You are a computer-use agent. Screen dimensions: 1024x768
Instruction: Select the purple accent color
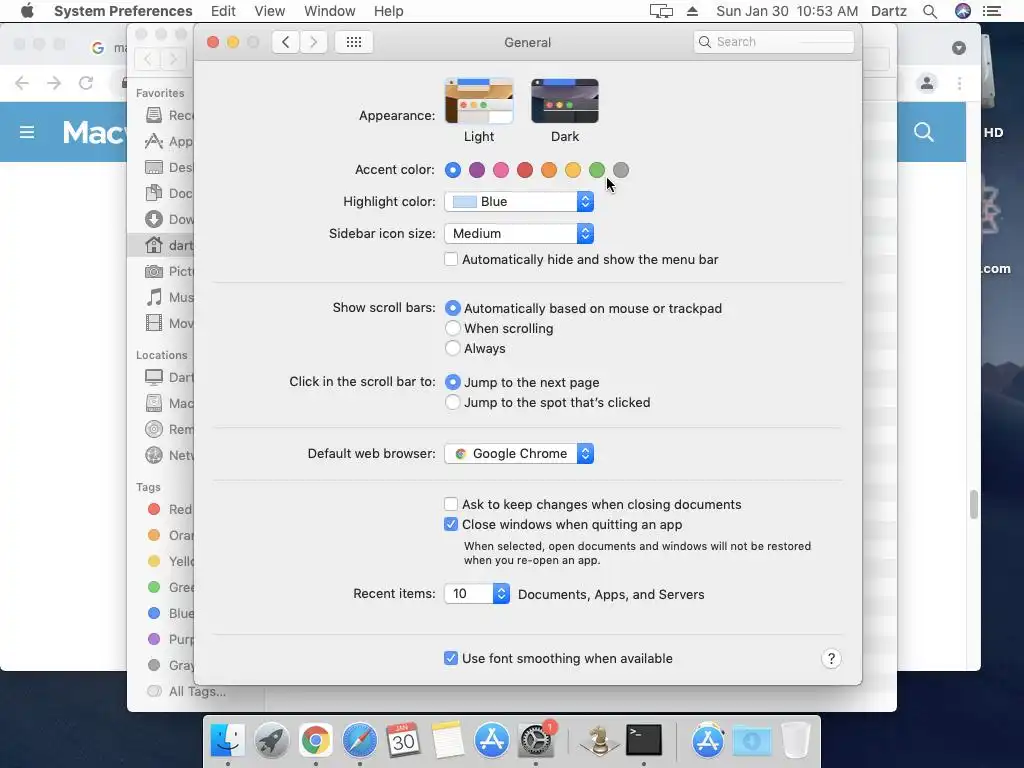[x=477, y=170]
